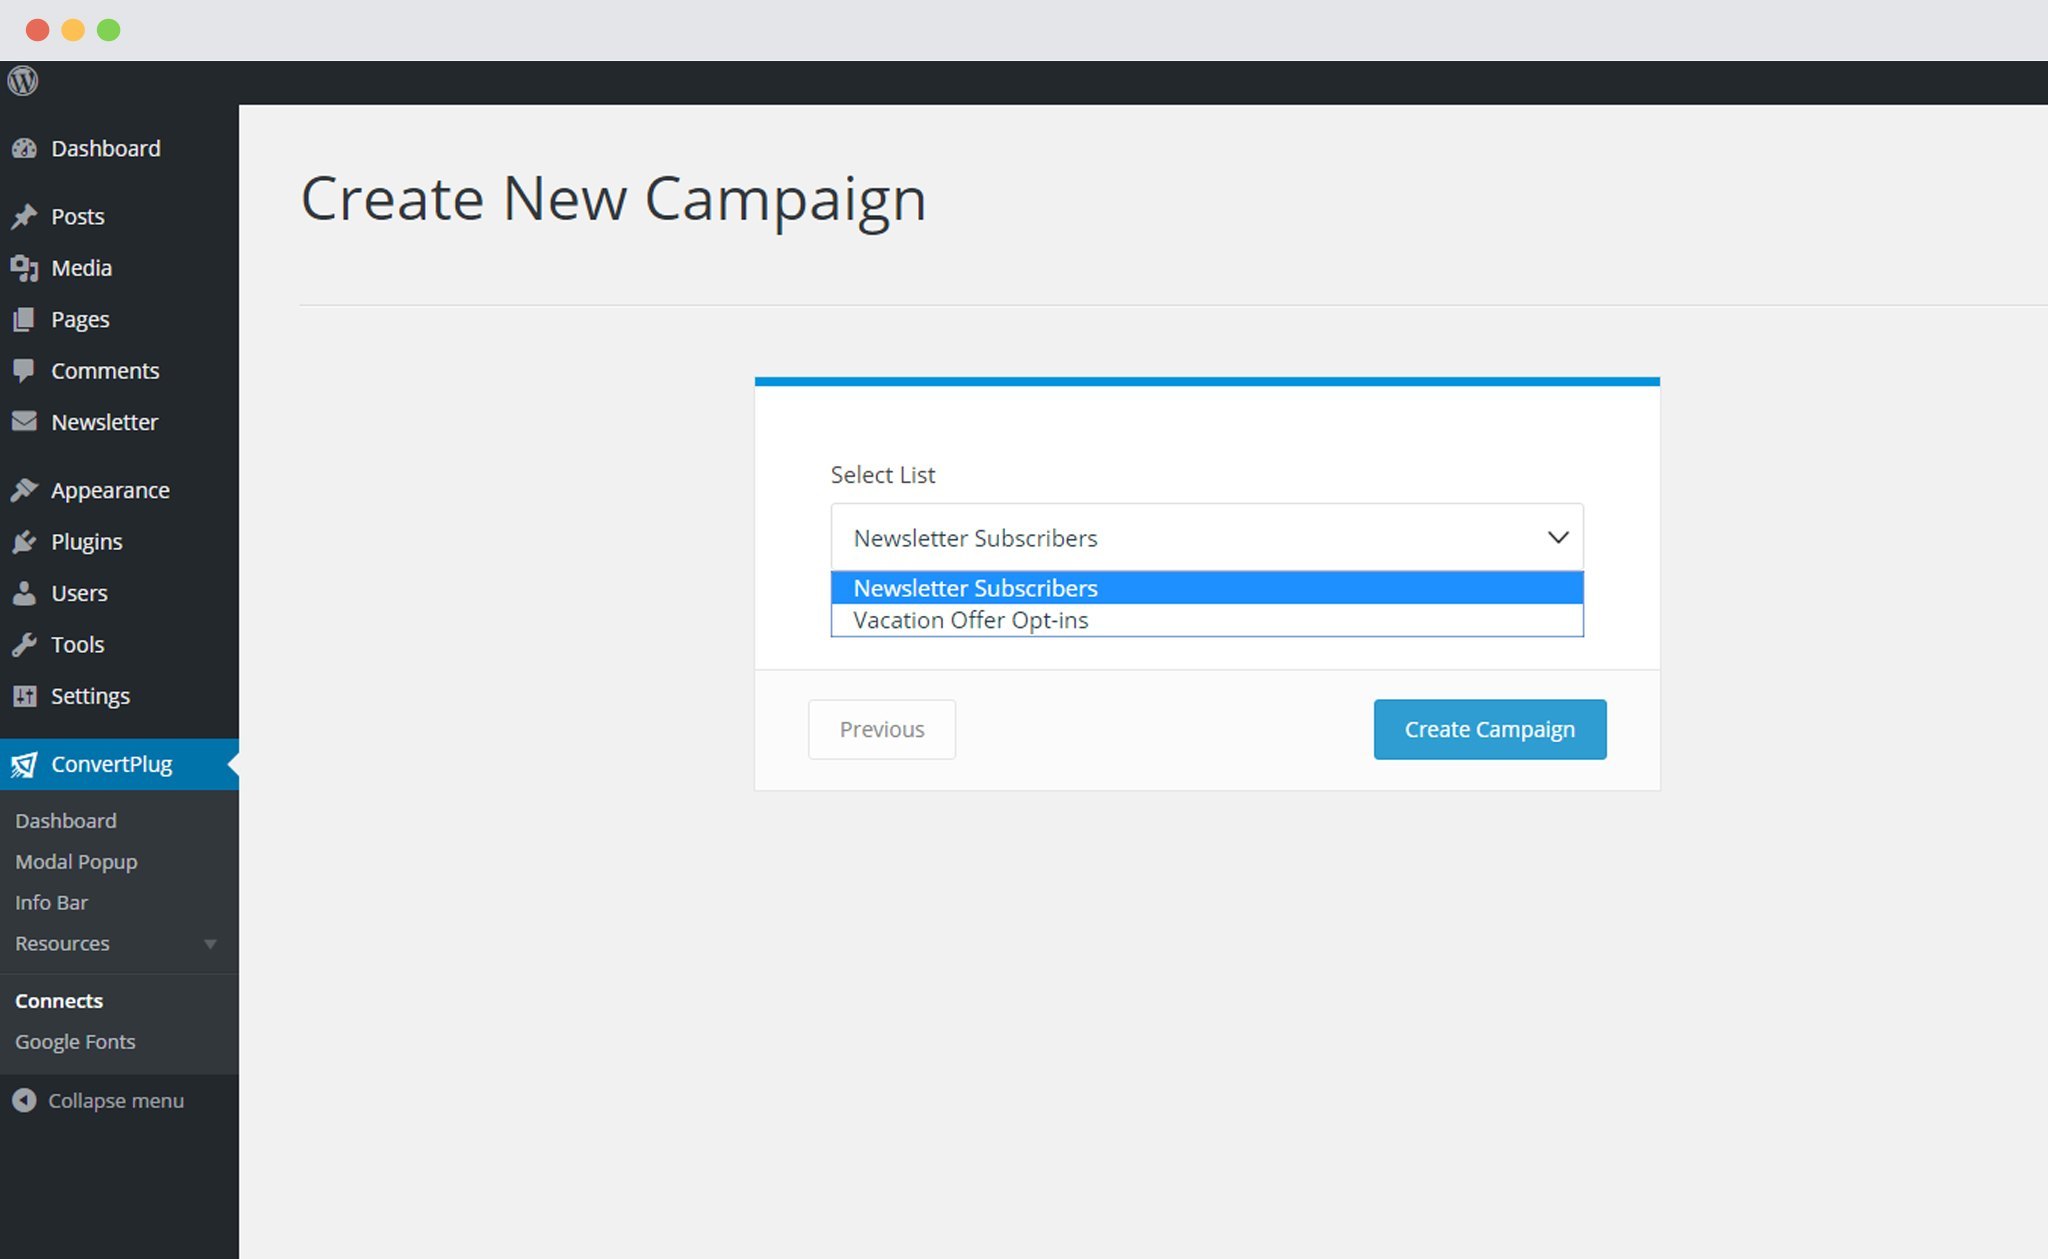Click the Create Campaign button
Viewport: 2048px width, 1259px height.
1489,728
